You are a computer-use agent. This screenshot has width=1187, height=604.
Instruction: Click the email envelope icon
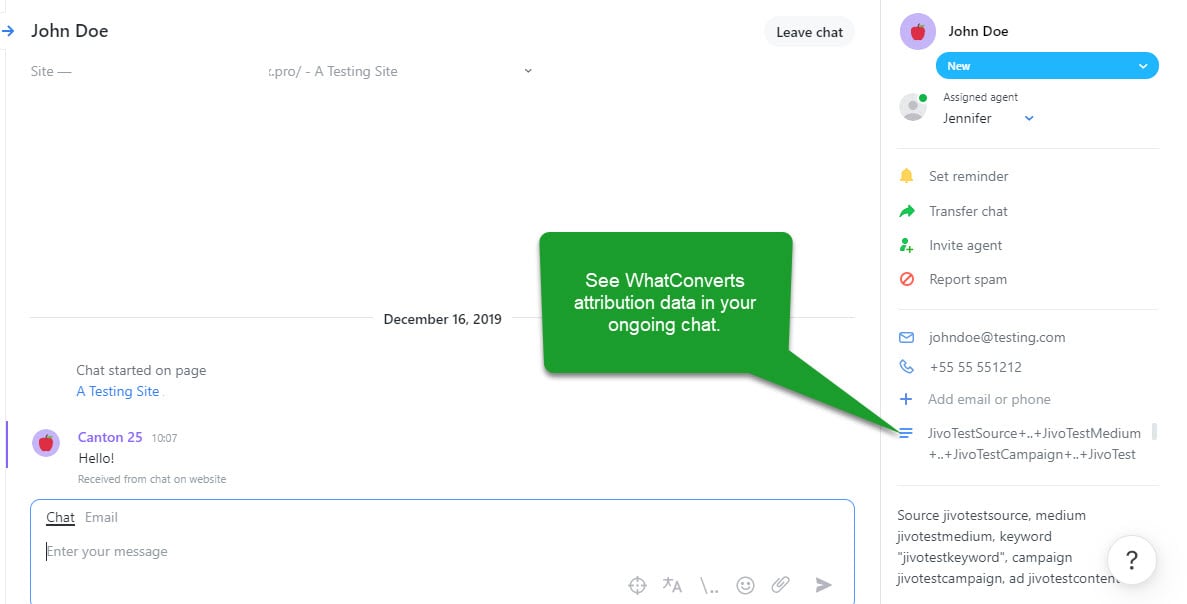[906, 338]
